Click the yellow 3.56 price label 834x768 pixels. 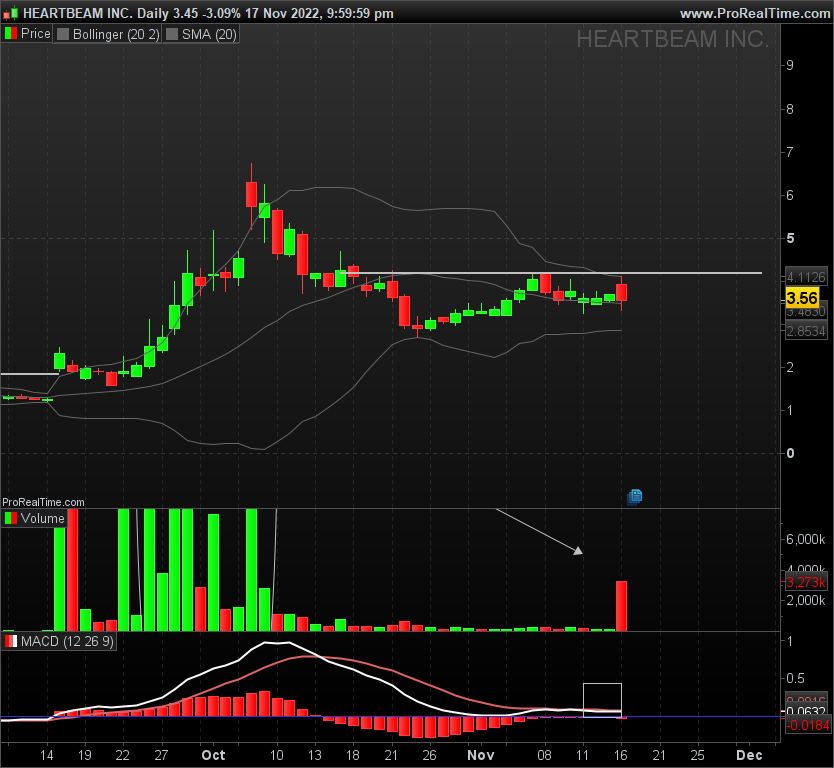(802, 298)
